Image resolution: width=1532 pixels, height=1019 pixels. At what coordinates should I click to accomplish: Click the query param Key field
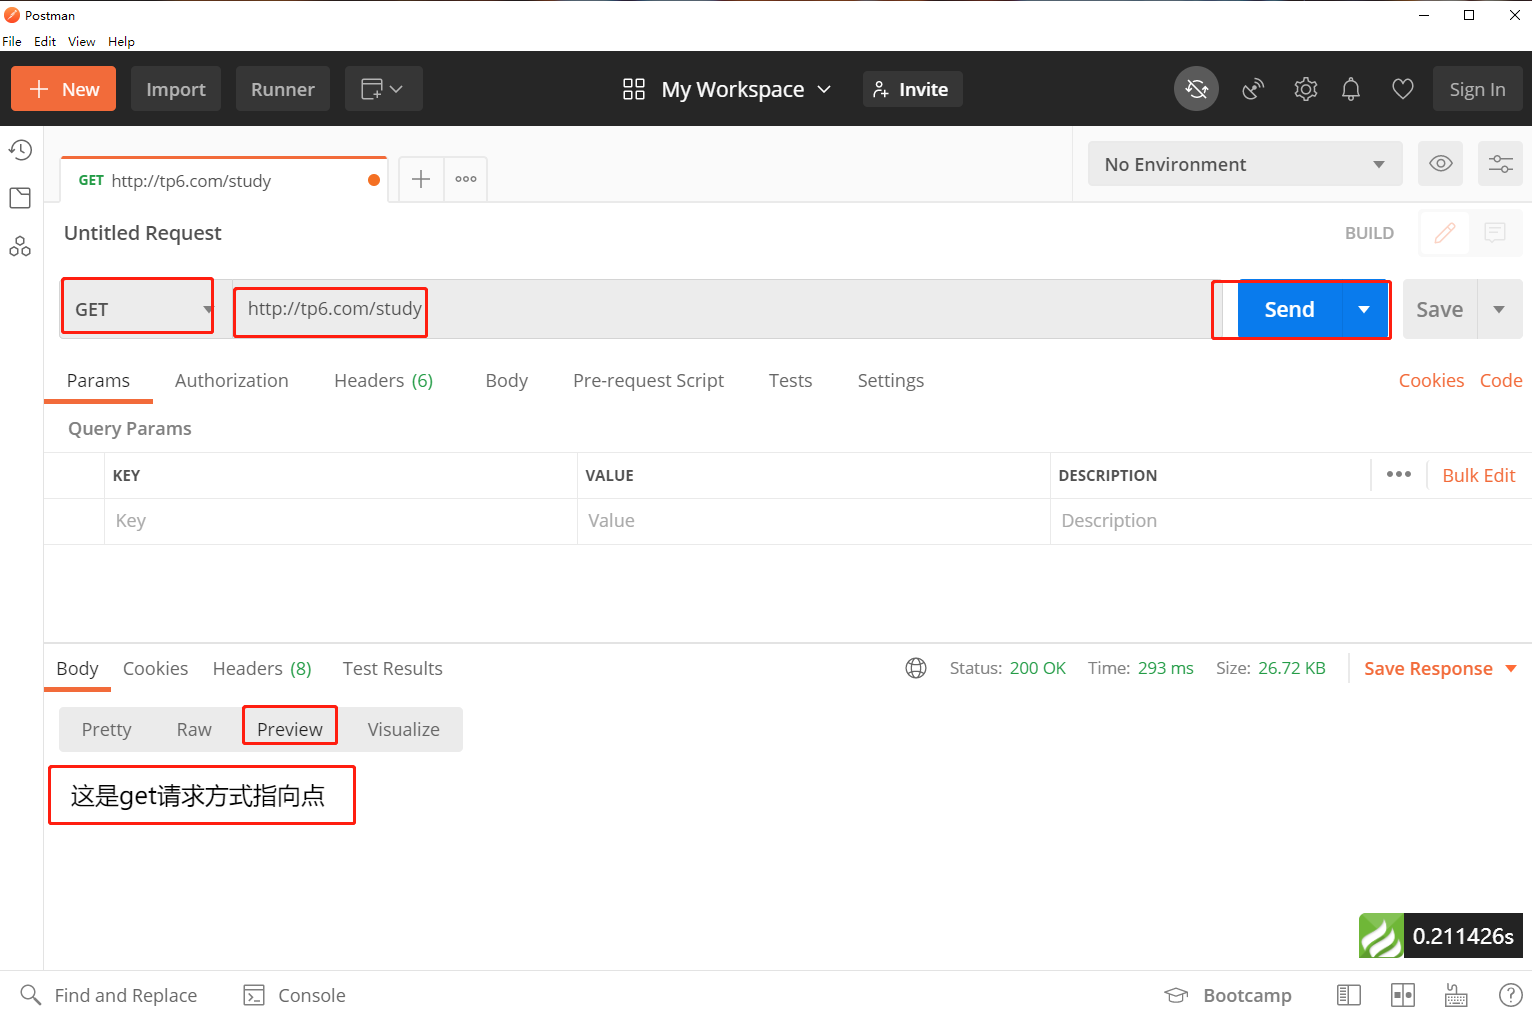tap(340, 521)
